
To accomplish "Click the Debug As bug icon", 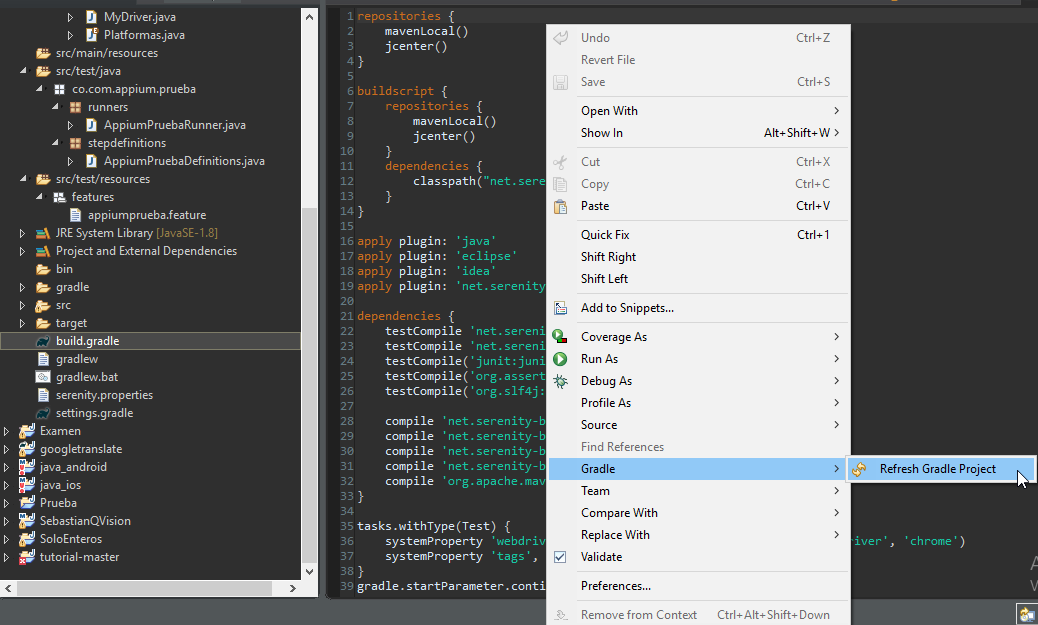I will pyautogui.click(x=561, y=381).
